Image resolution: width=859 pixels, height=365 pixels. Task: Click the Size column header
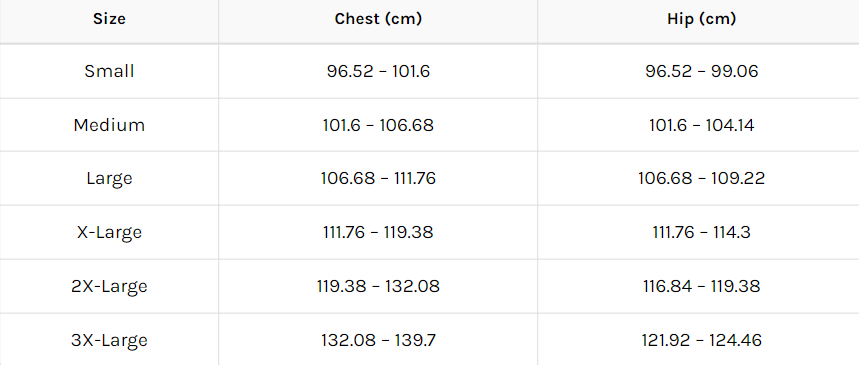(109, 19)
